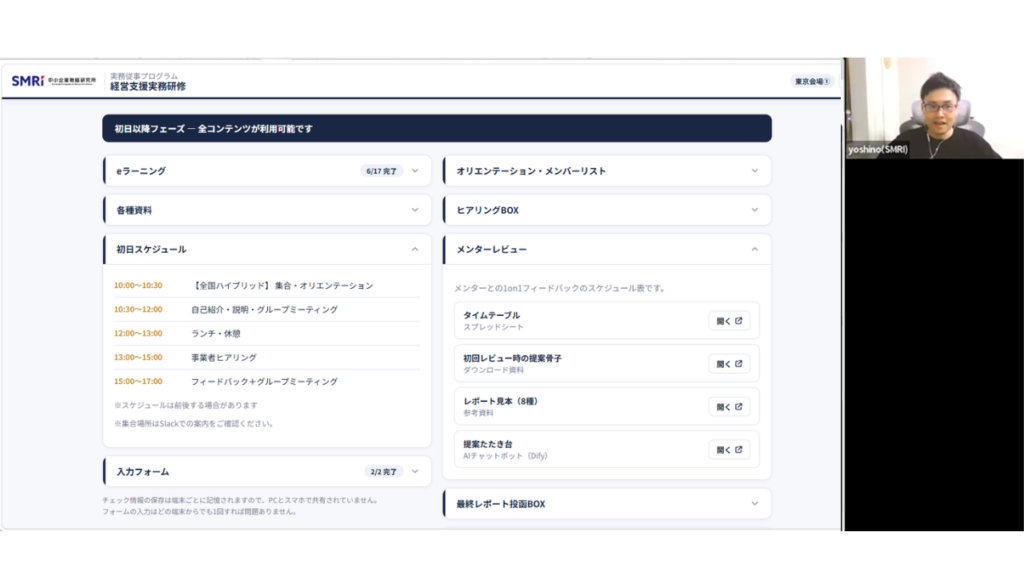The image size is (1024, 576).
Task: Select the yoshino (SMRI) video thumbnail
Action: tap(933, 107)
